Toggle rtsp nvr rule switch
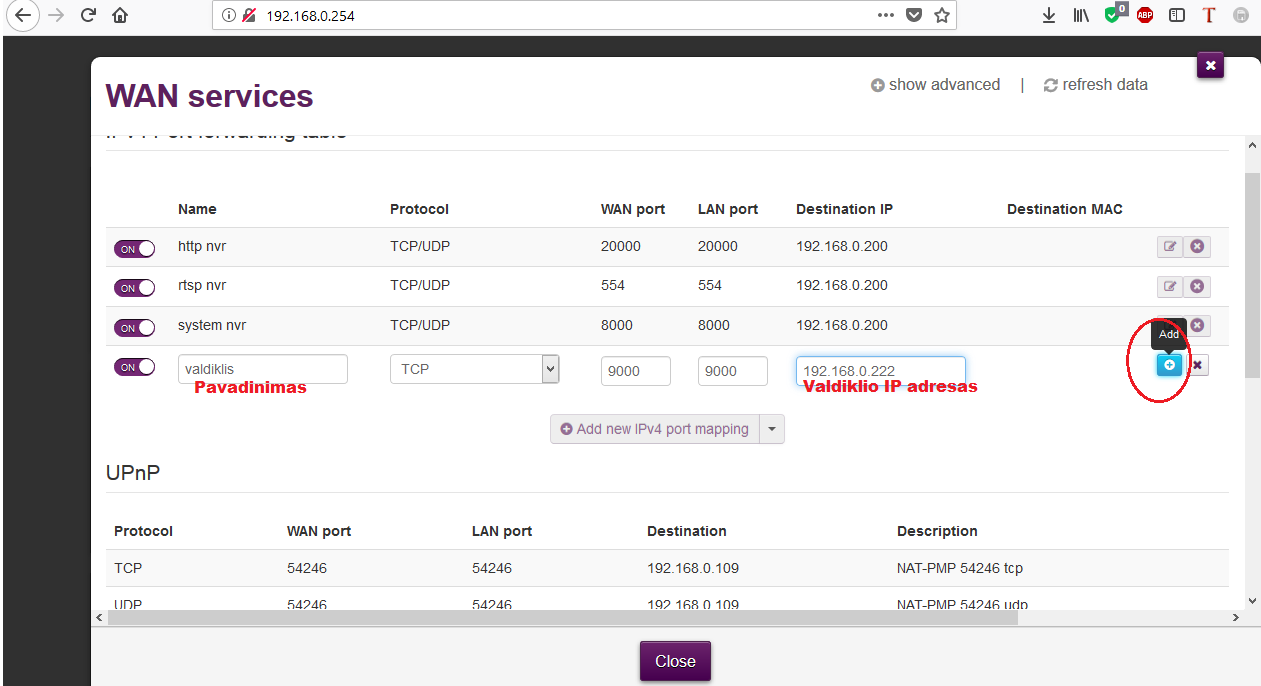The width and height of the screenshot is (1261, 686). point(135,288)
